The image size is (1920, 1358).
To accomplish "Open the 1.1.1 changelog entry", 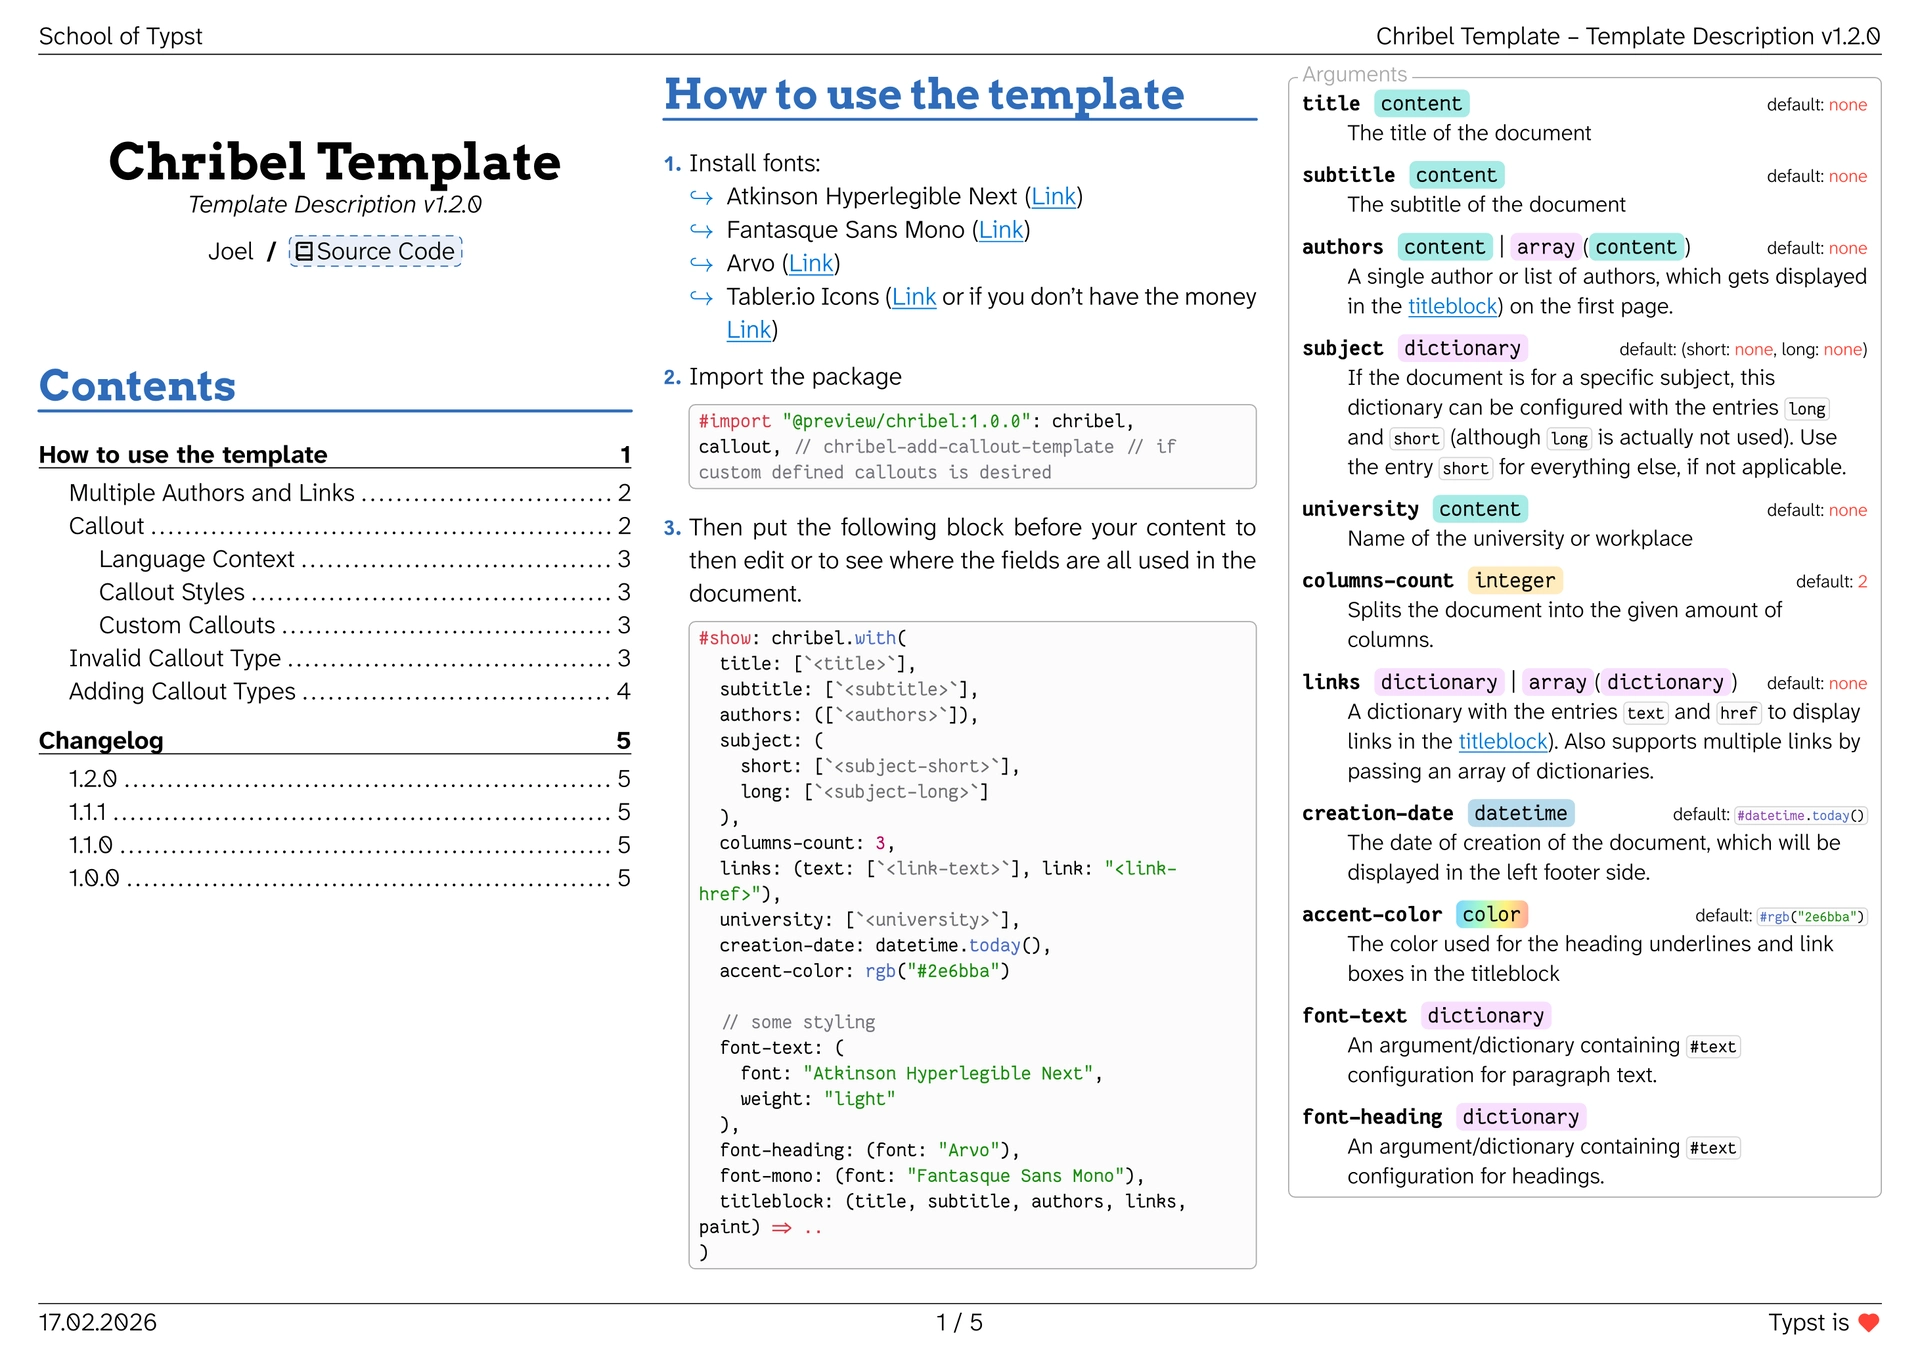I will [x=87, y=812].
